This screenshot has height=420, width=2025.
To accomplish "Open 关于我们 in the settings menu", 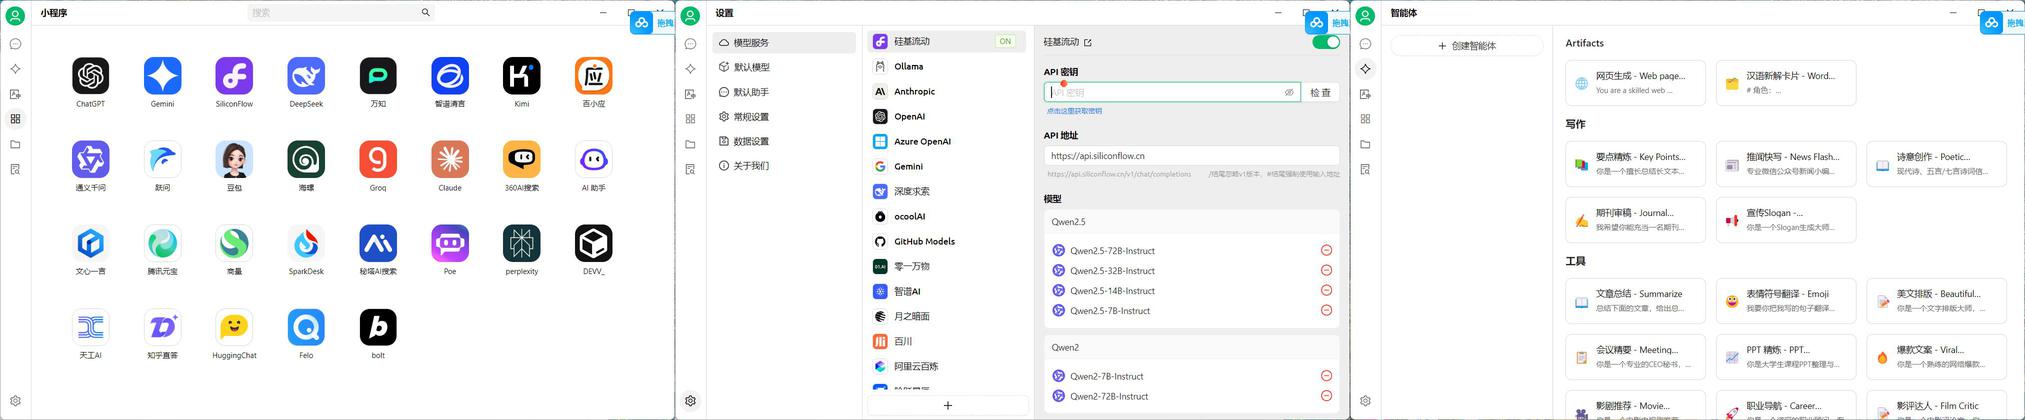I will 784,166.
